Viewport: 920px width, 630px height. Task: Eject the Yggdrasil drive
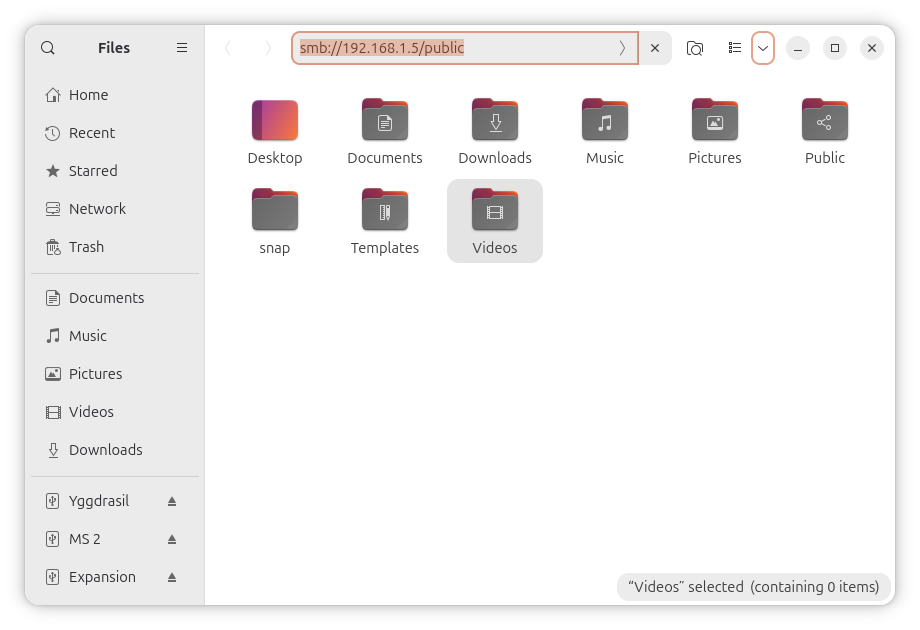pyautogui.click(x=172, y=501)
